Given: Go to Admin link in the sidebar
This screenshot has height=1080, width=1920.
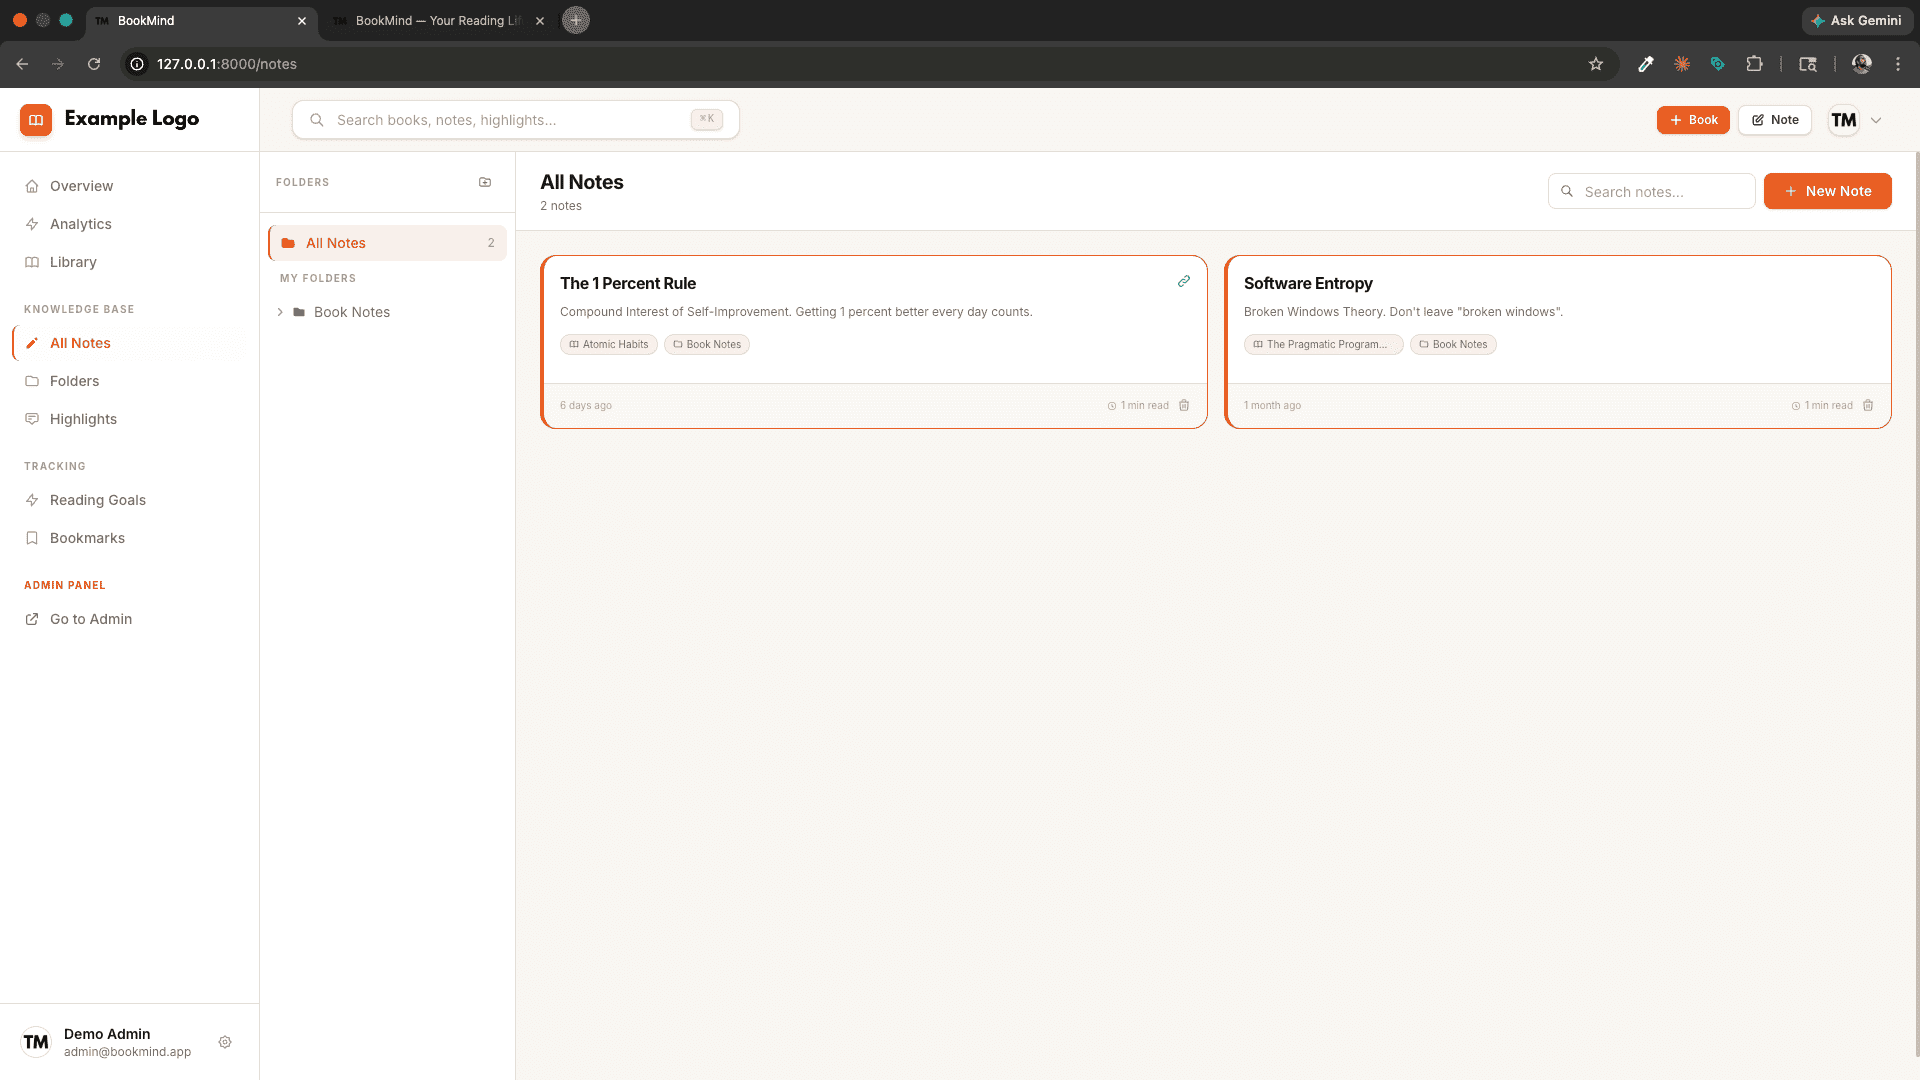Looking at the screenshot, I should [130, 619].
